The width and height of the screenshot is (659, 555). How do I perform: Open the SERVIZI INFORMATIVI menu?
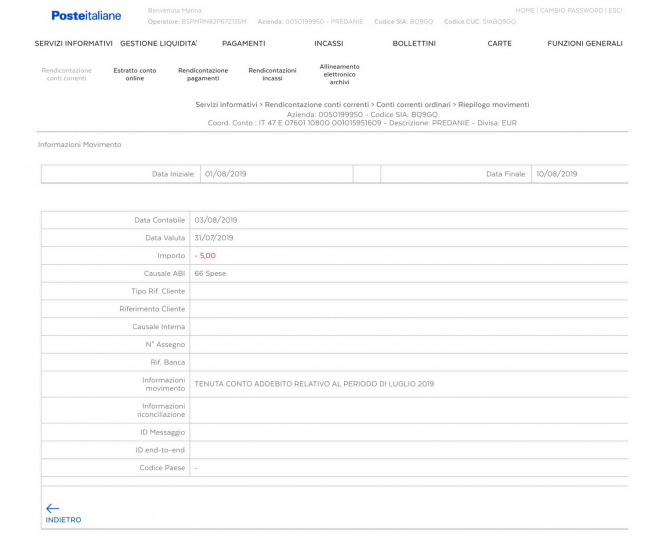tap(73, 44)
